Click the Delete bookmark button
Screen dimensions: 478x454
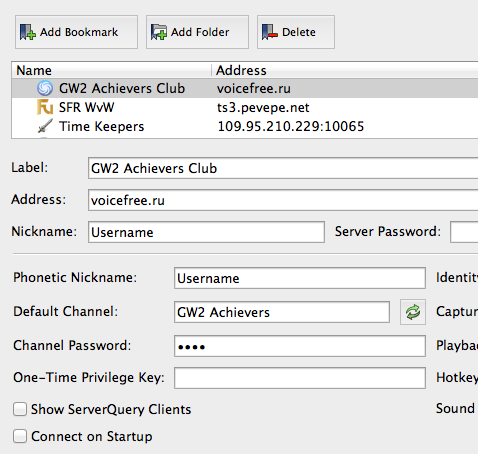[x=296, y=32]
